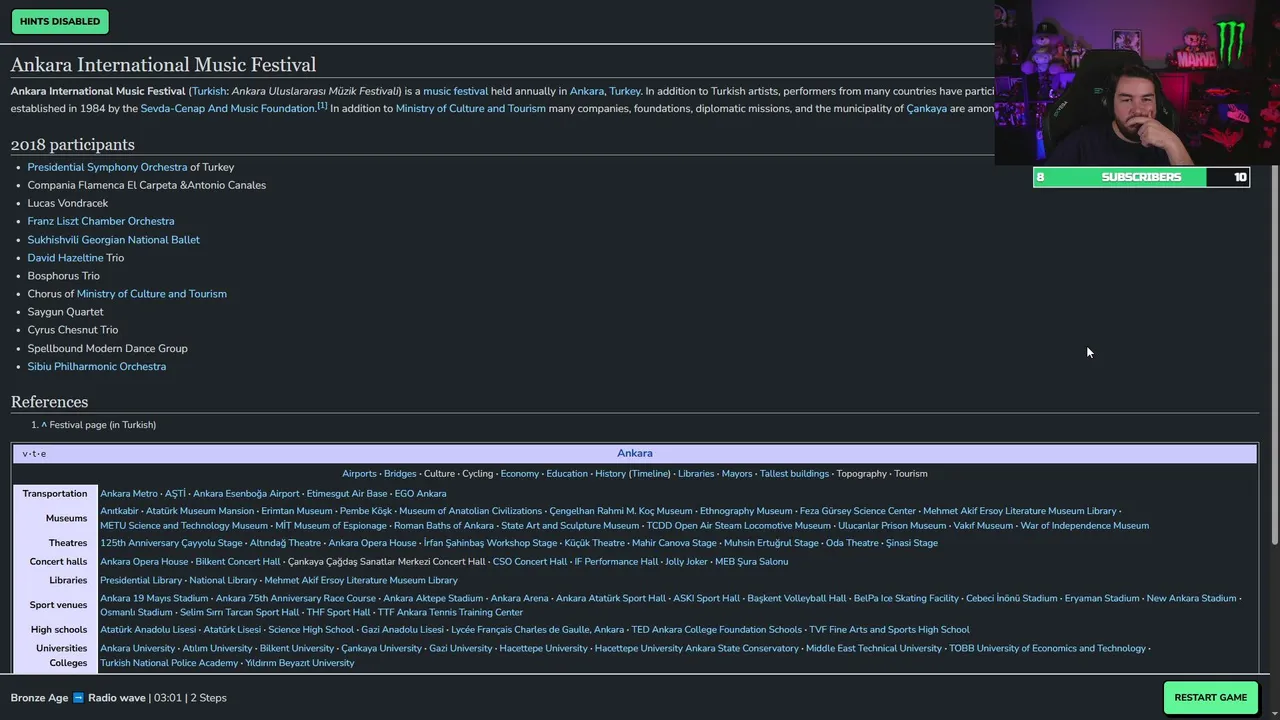Open the Küçük Theatre link
This screenshot has height=720, width=1280.
(594, 543)
